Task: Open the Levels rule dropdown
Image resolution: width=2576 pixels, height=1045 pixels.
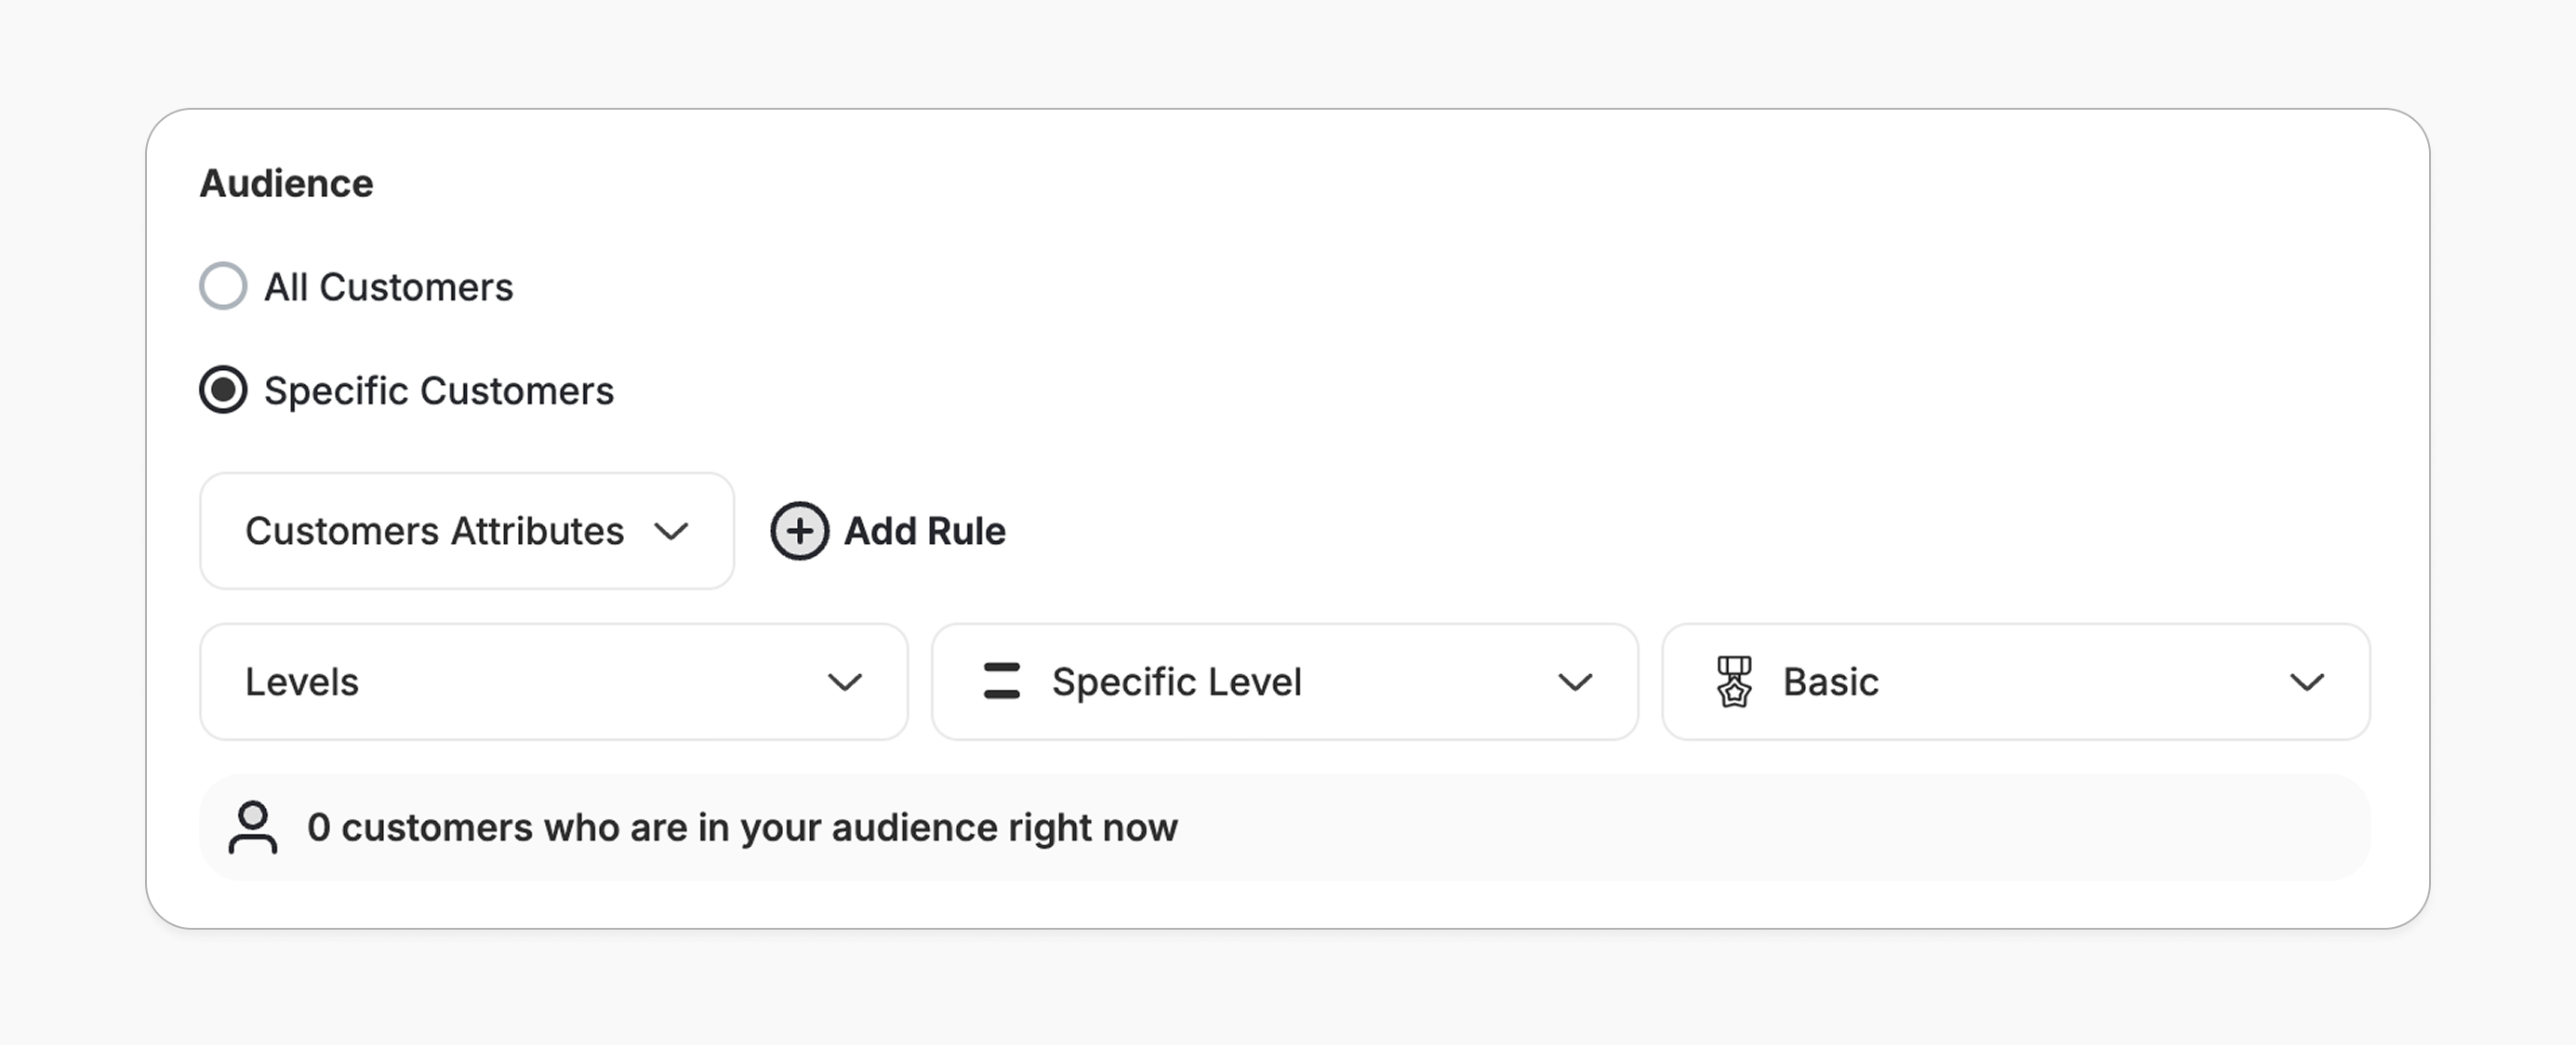Action: coord(553,681)
